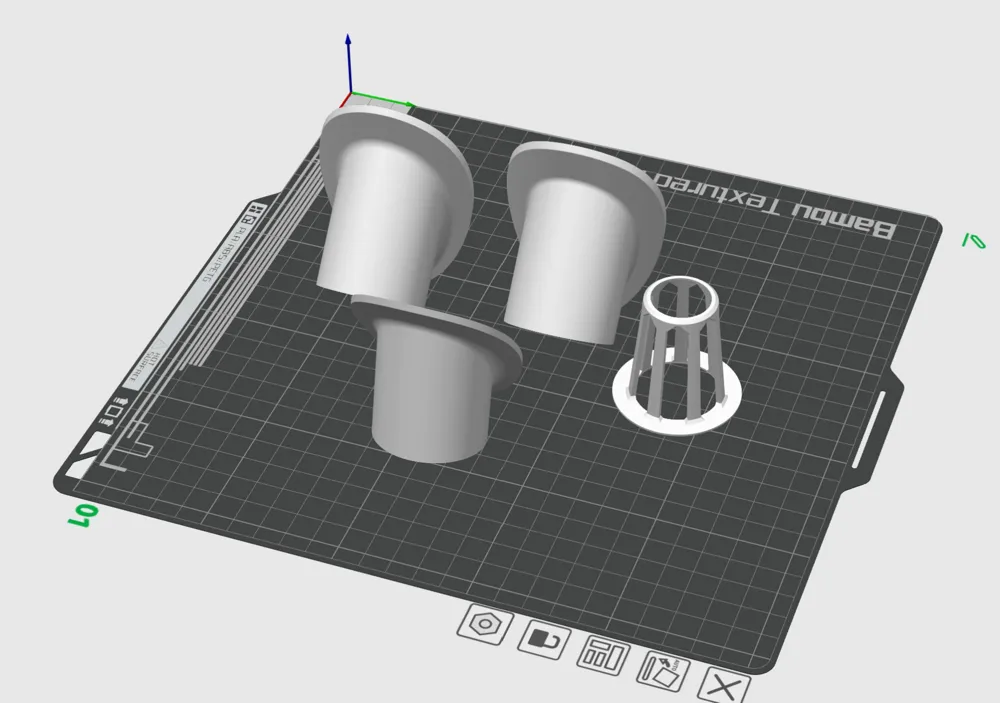Open the plate settings hexagon icon
Image resolution: width=1000 pixels, height=703 pixels.
(484, 622)
